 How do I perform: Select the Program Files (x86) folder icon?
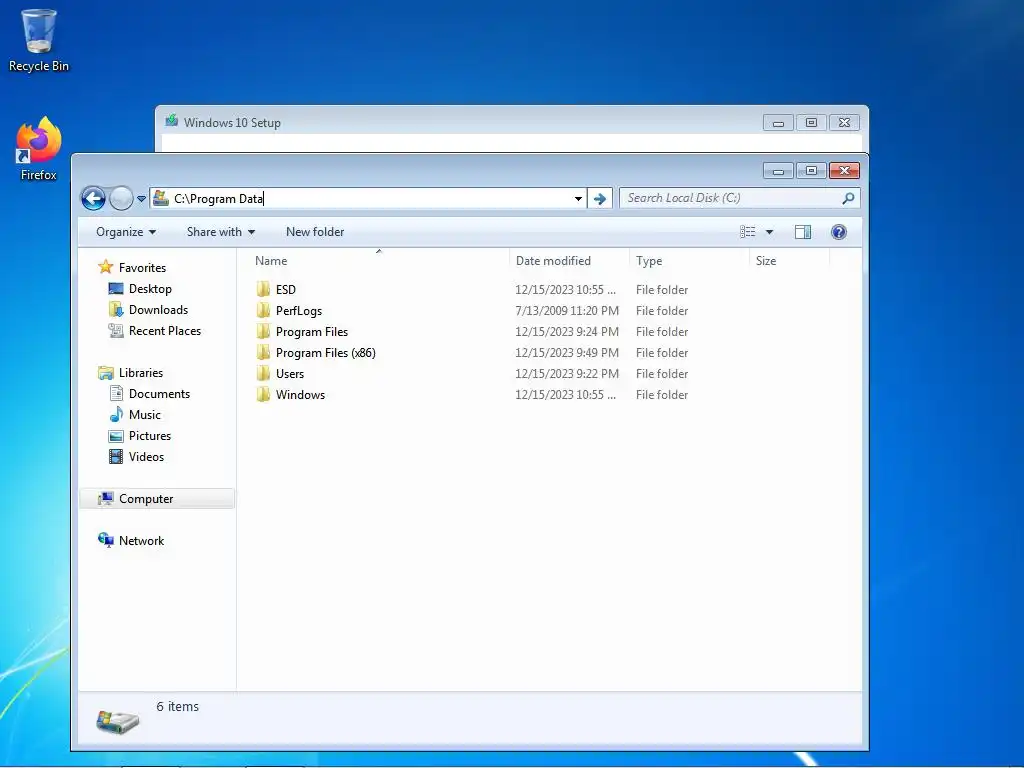click(263, 353)
